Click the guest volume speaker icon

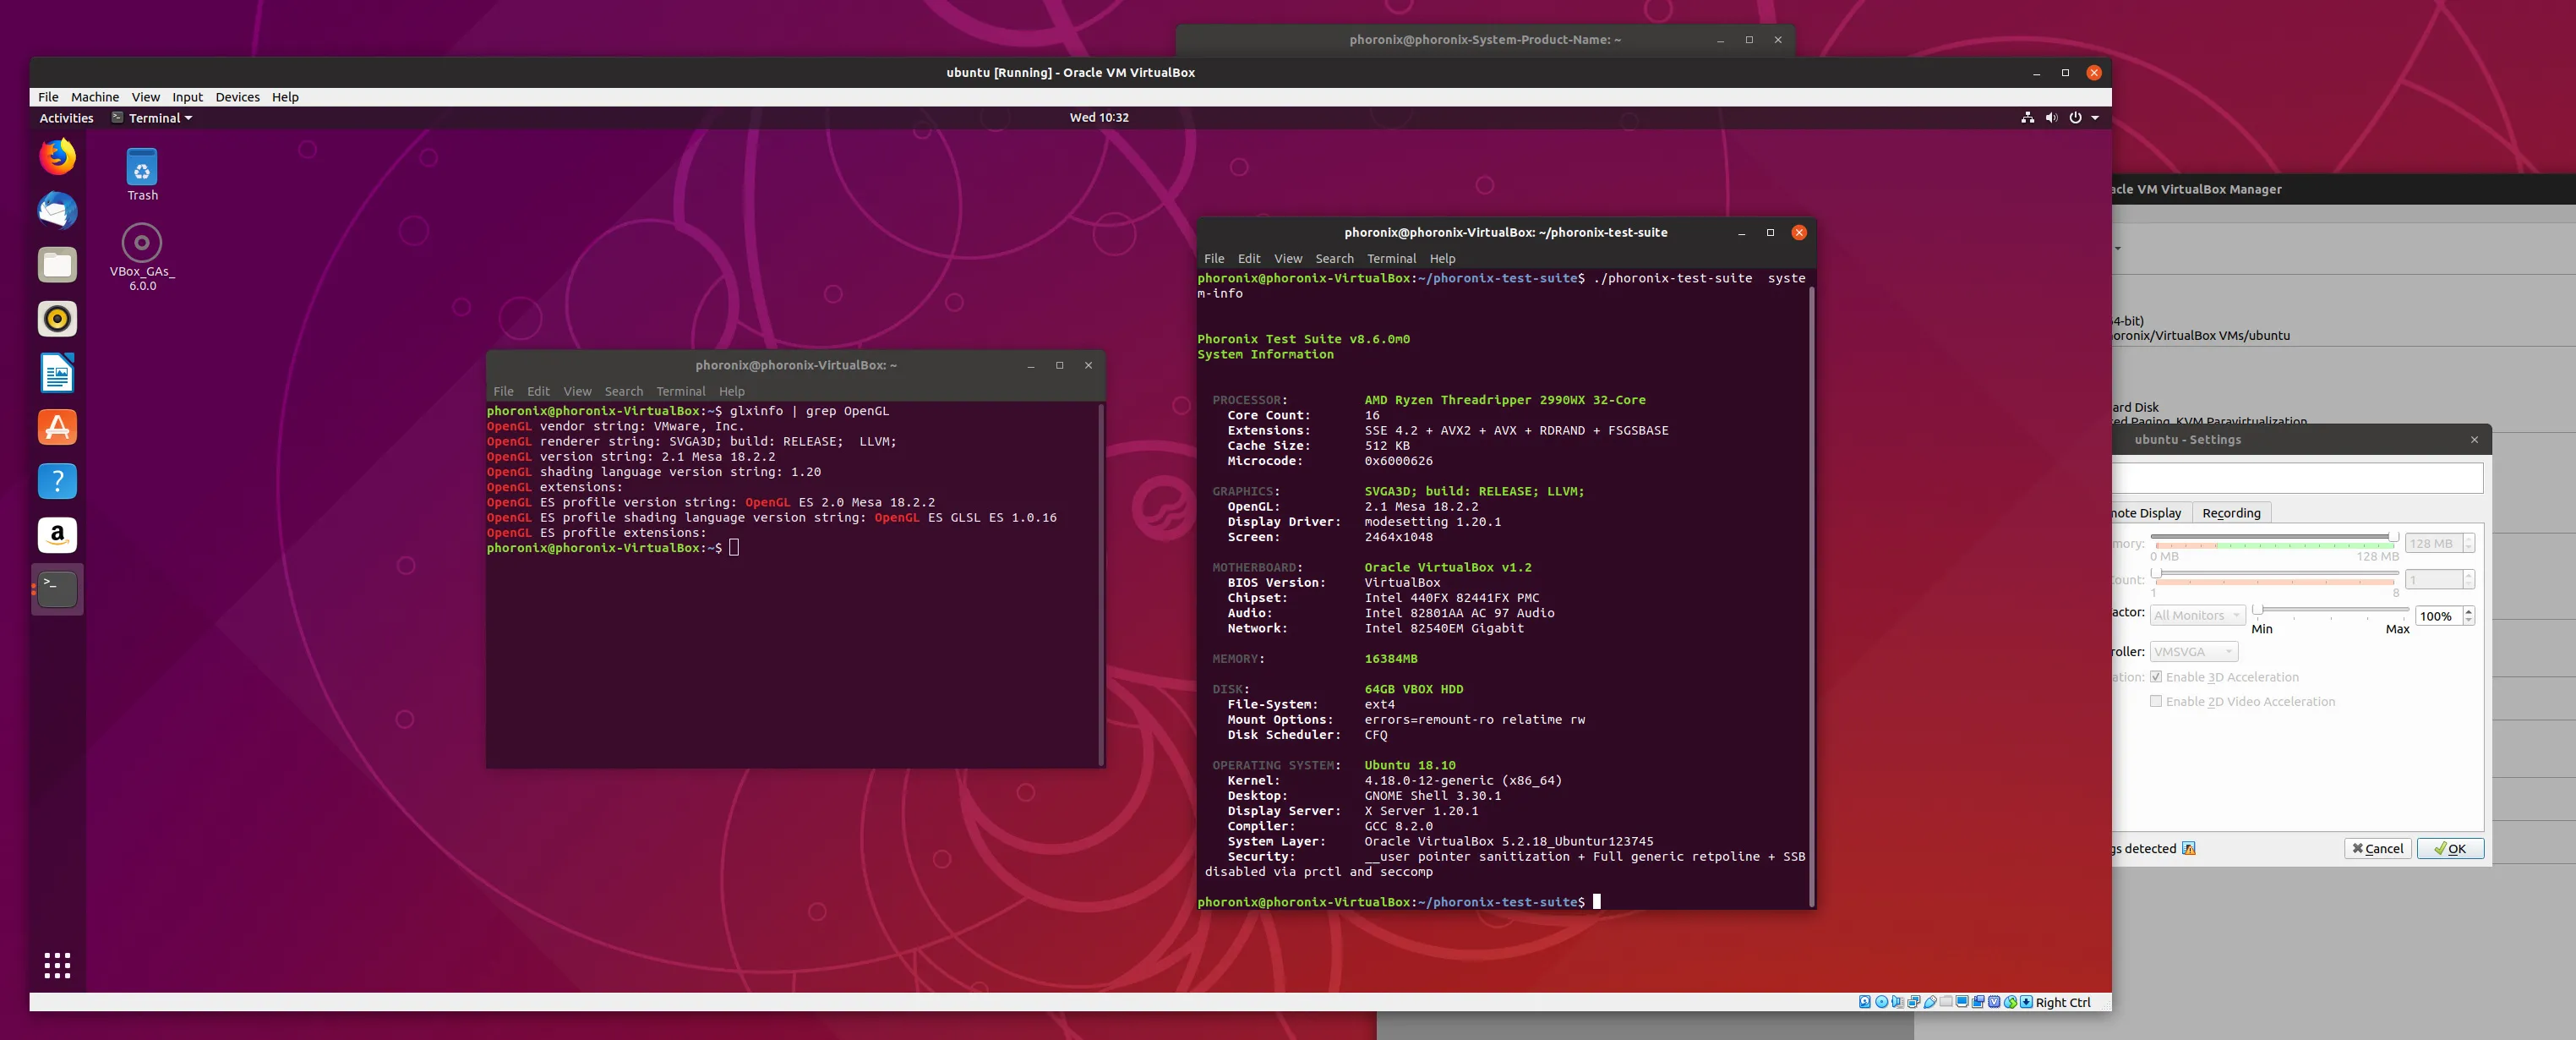click(2051, 118)
